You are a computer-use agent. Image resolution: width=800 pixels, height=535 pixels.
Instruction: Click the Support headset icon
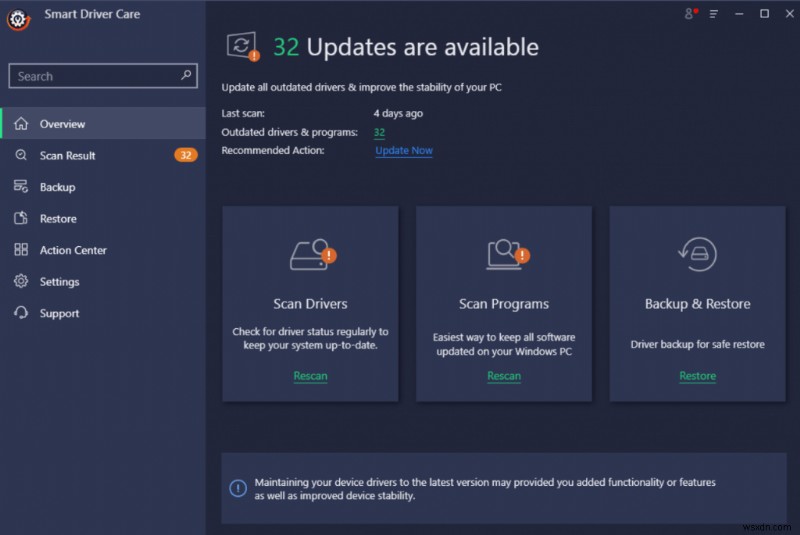click(x=21, y=313)
